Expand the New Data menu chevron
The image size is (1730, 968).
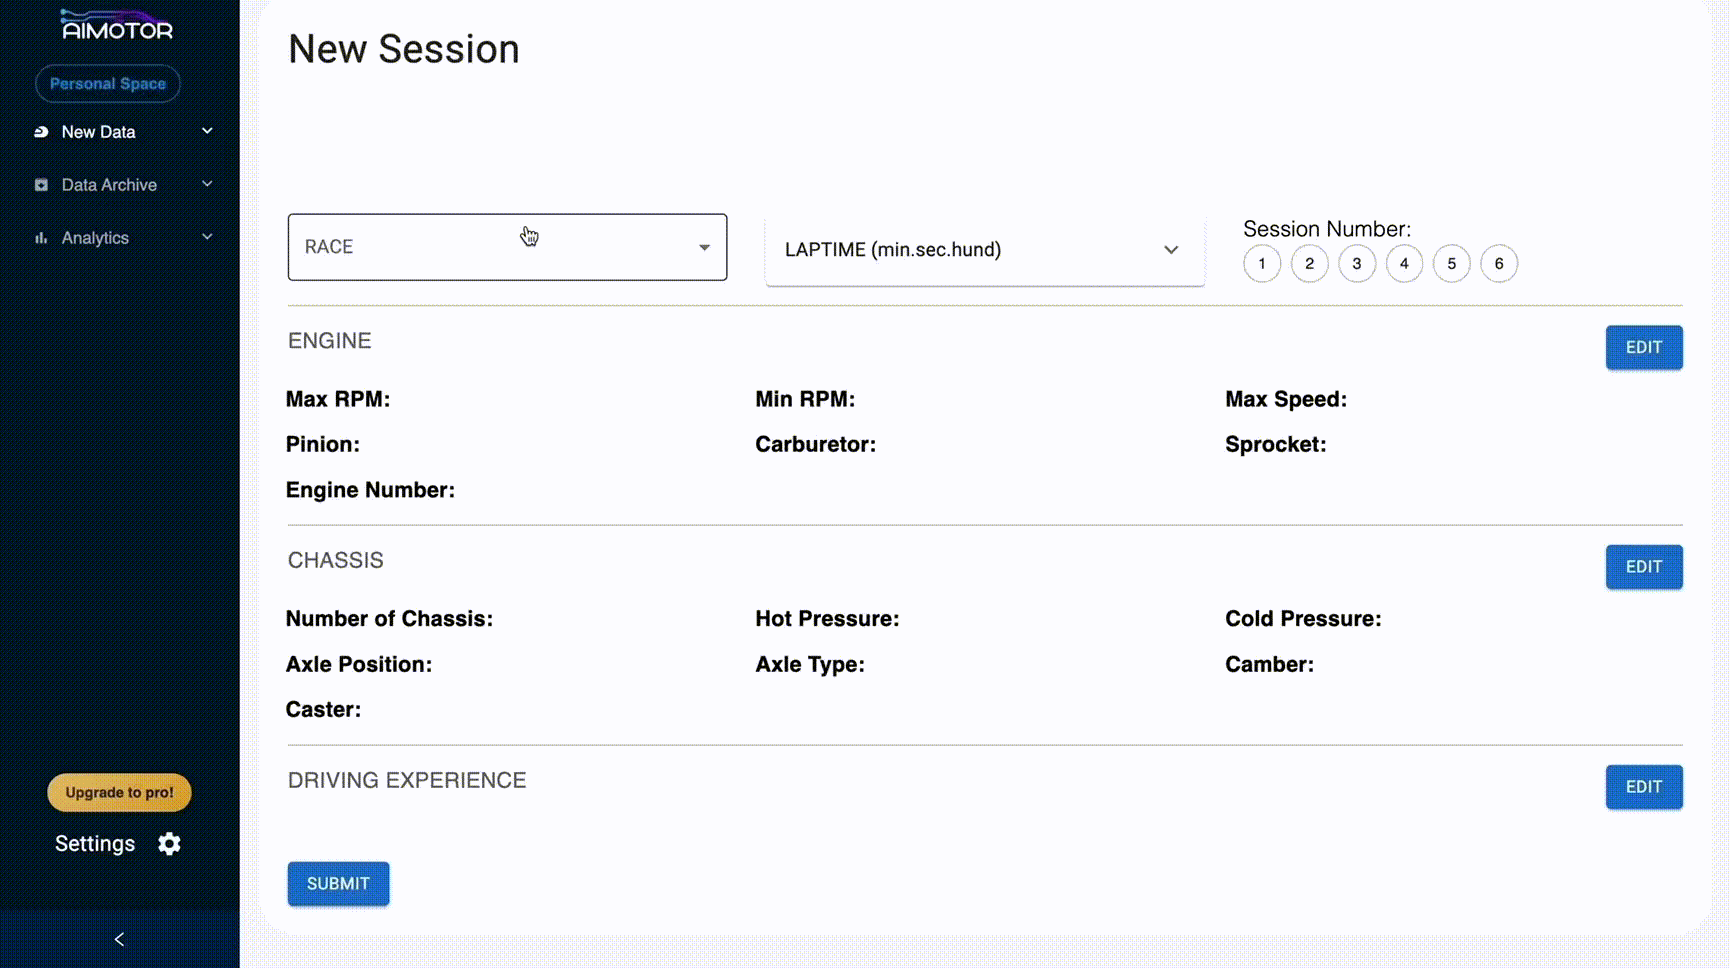[207, 131]
